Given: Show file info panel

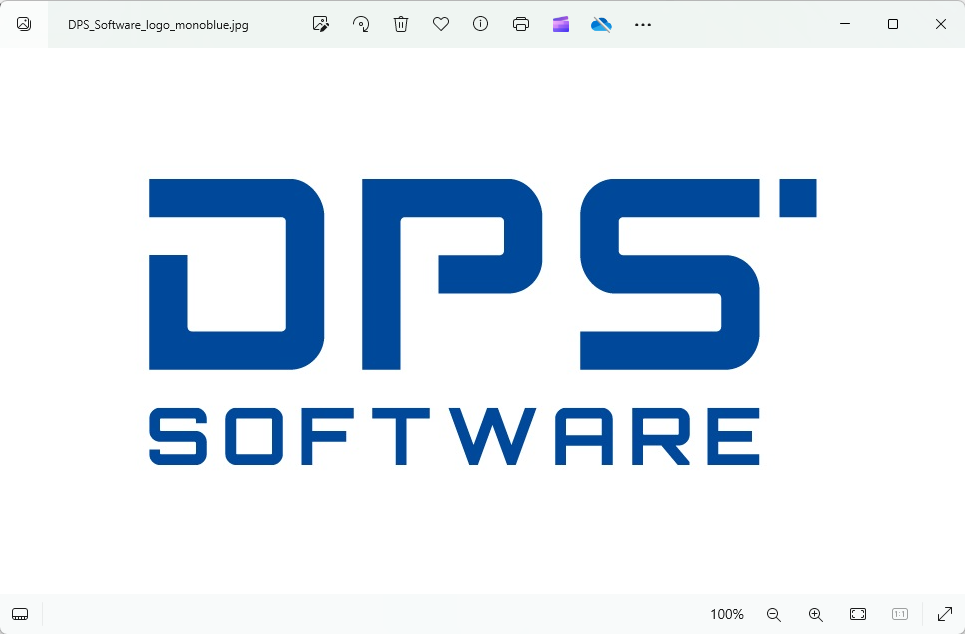Looking at the screenshot, I should click(481, 24).
